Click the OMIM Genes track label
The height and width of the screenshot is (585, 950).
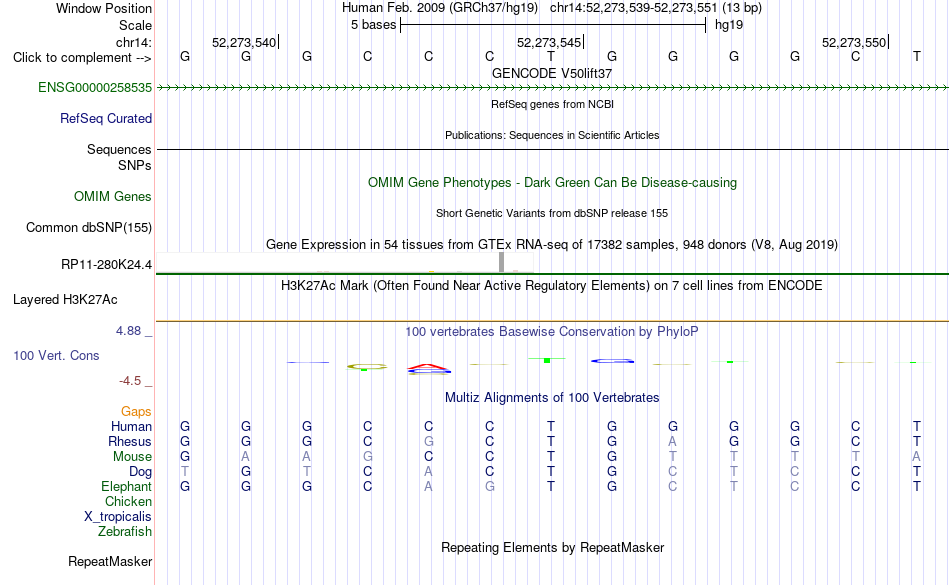tap(113, 197)
